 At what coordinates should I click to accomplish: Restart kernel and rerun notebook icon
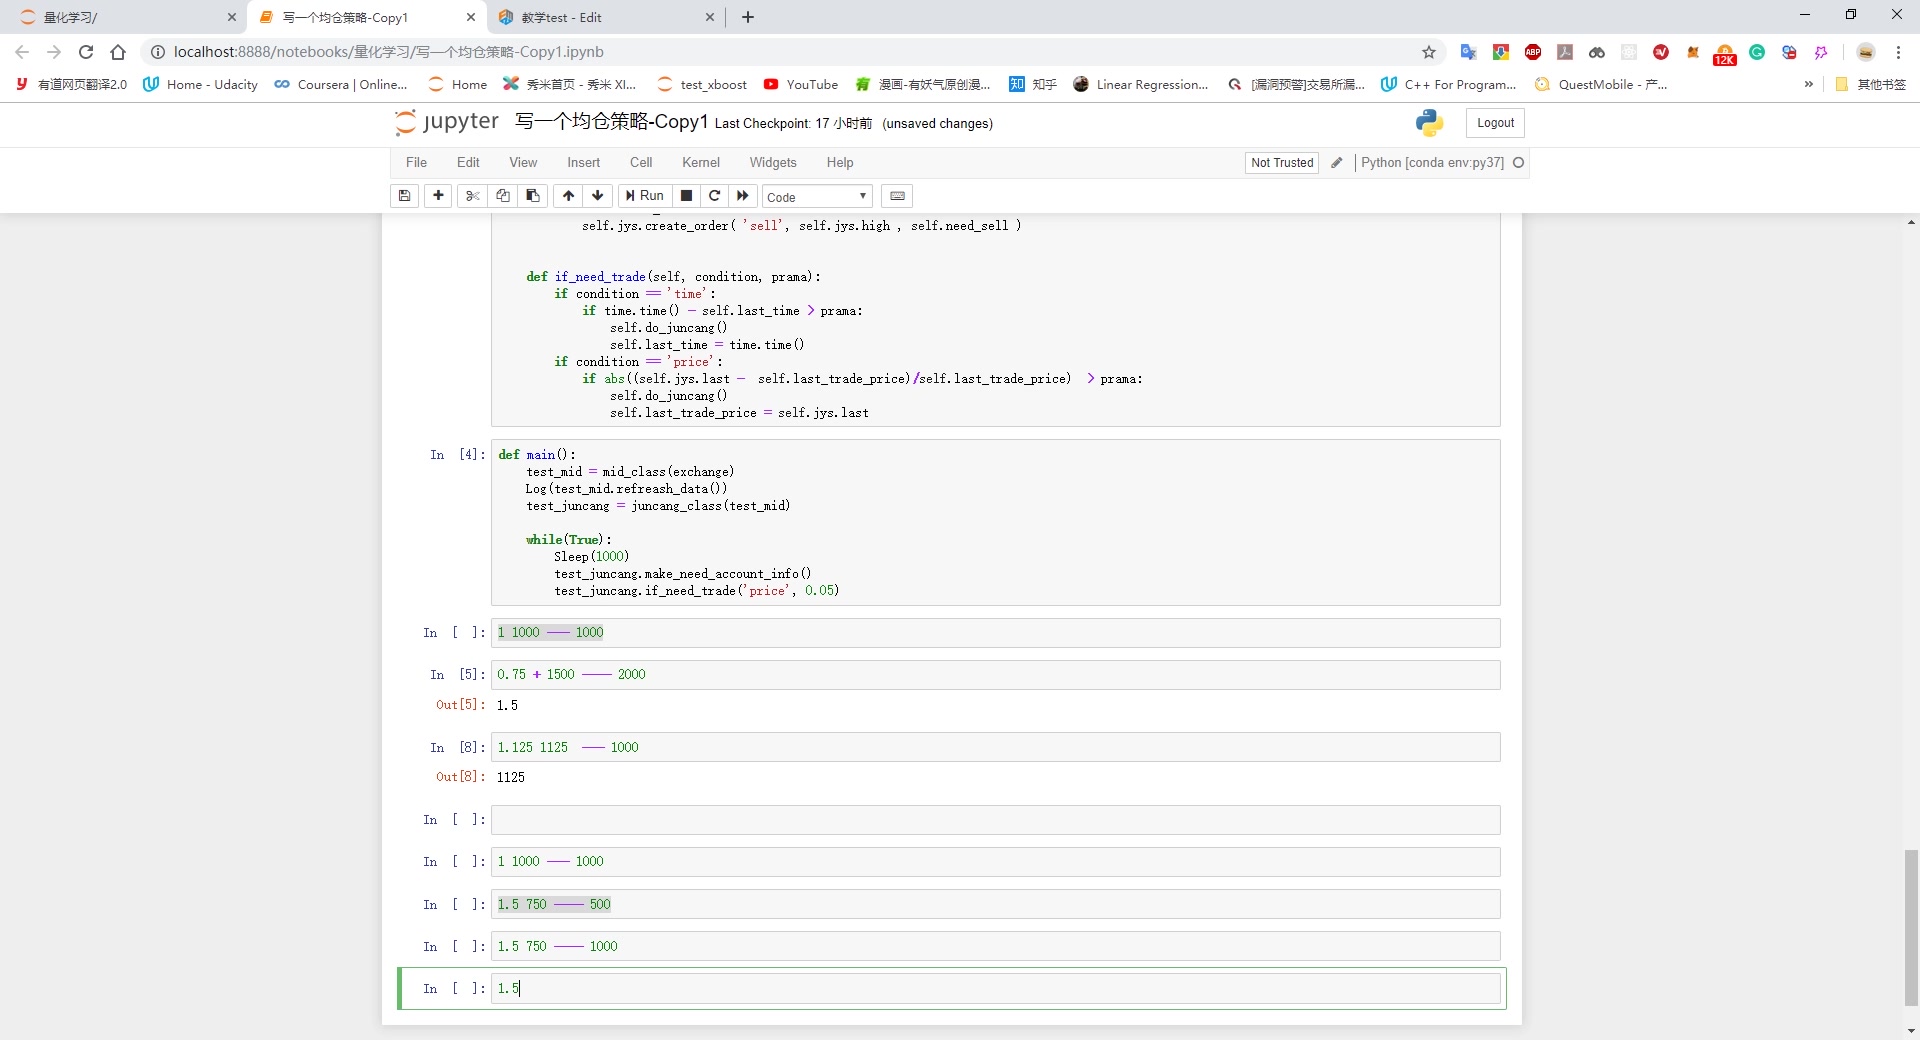743,196
